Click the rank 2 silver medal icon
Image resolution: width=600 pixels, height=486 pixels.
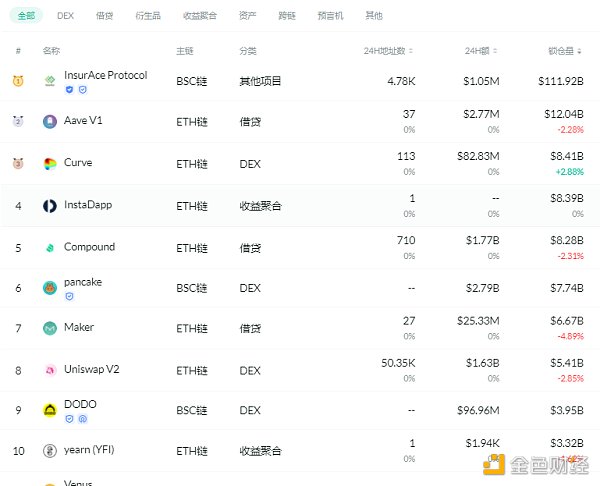pos(18,121)
